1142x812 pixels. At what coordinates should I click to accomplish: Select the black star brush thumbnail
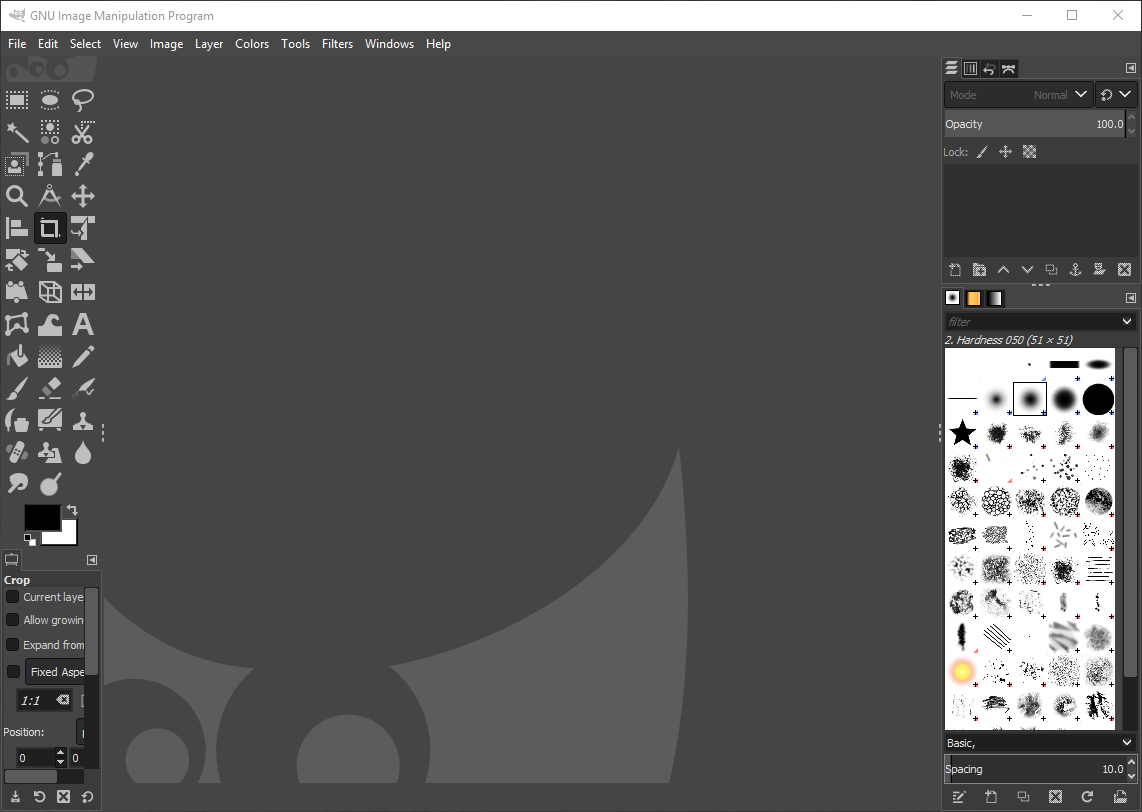click(963, 433)
